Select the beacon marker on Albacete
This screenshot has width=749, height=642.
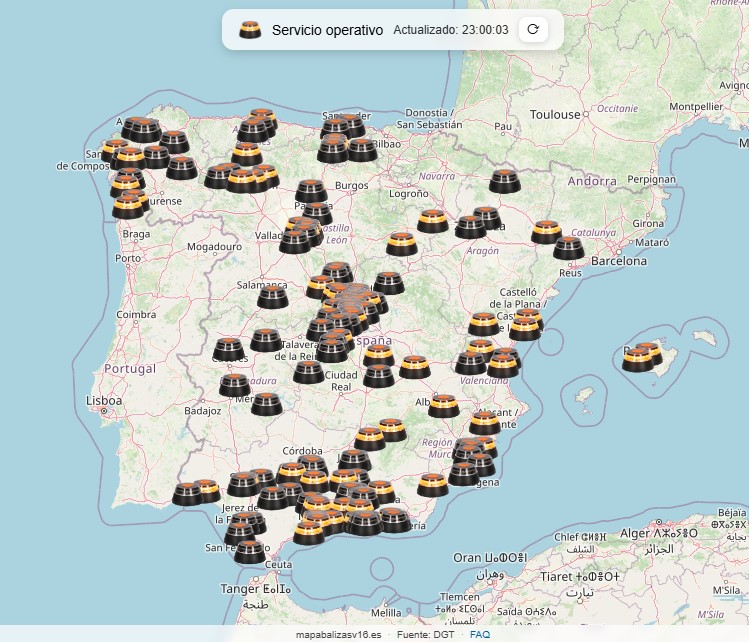(x=444, y=405)
